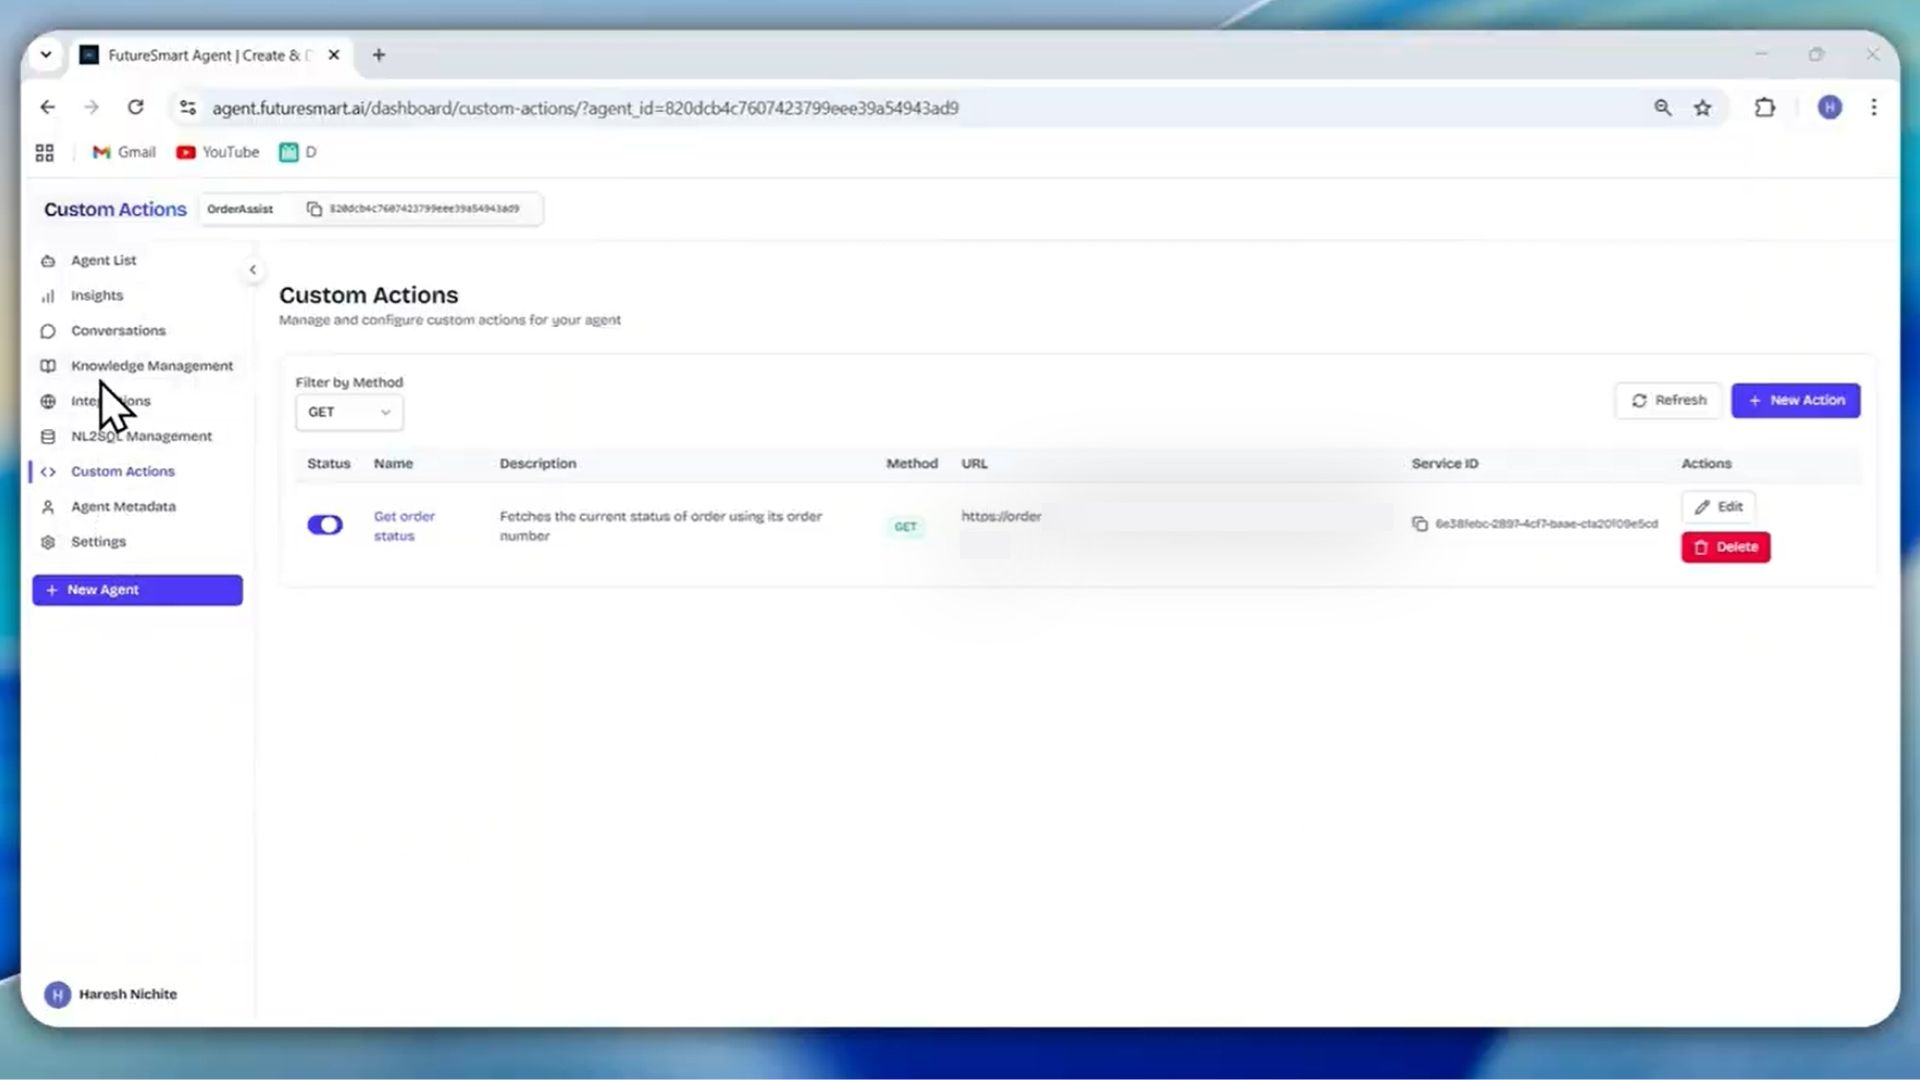Open the Filter by Method dropdown

349,412
